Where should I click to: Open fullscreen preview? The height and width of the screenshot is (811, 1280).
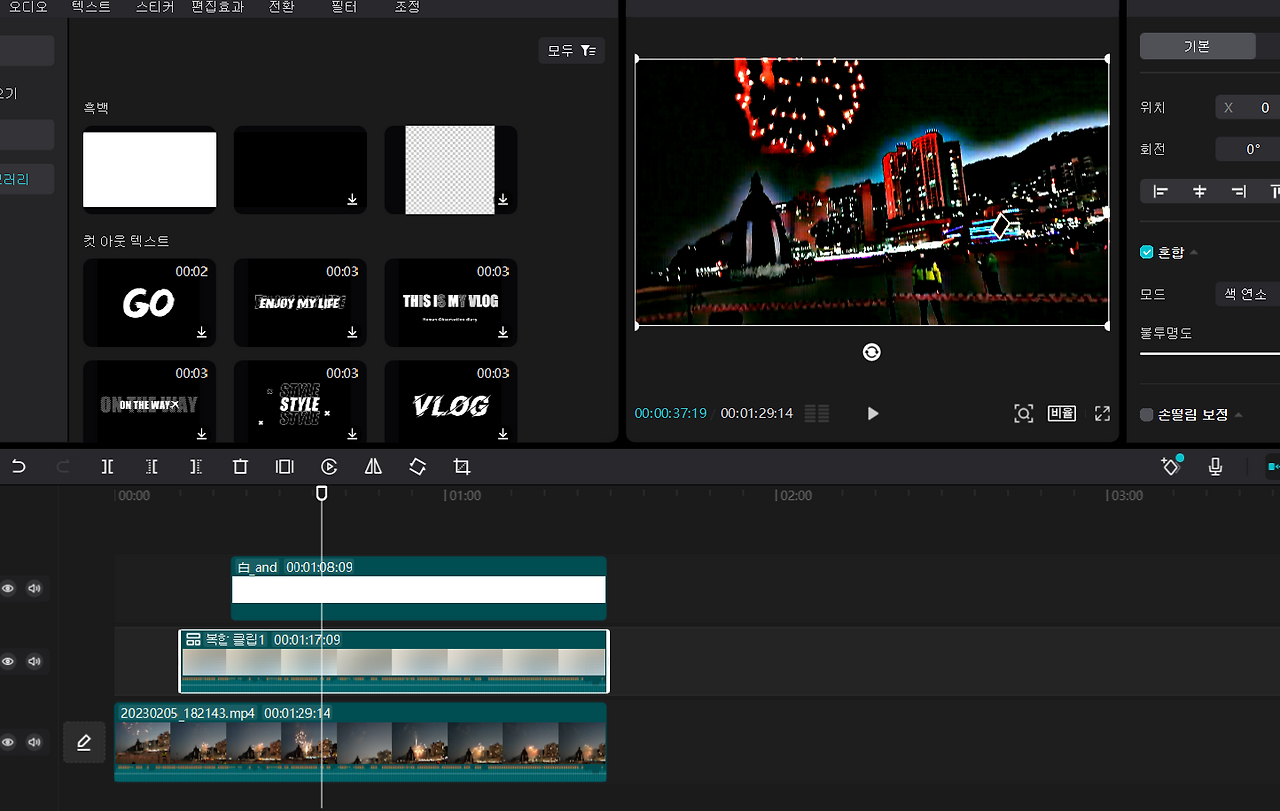click(1102, 413)
